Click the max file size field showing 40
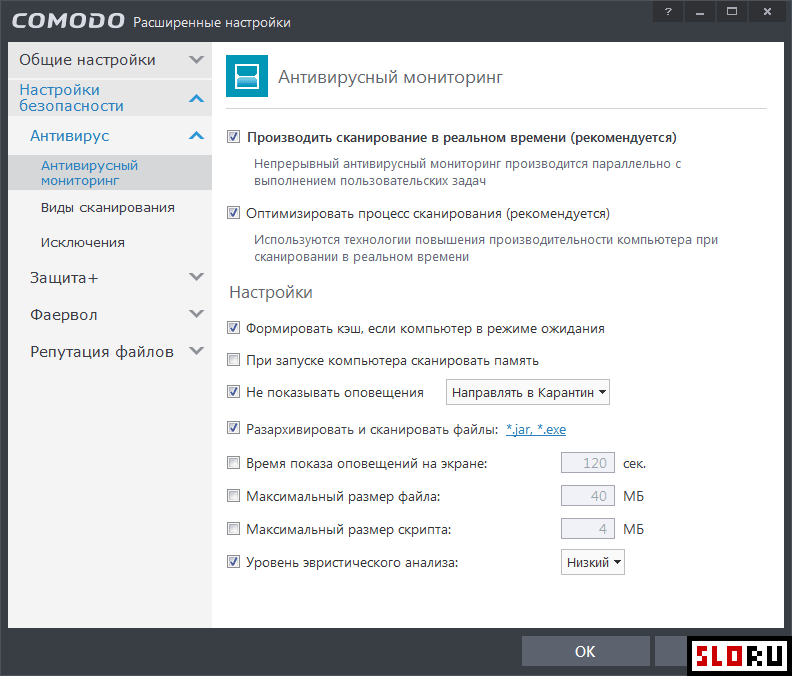Viewport: 792px width, 676px height. tap(588, 496)
